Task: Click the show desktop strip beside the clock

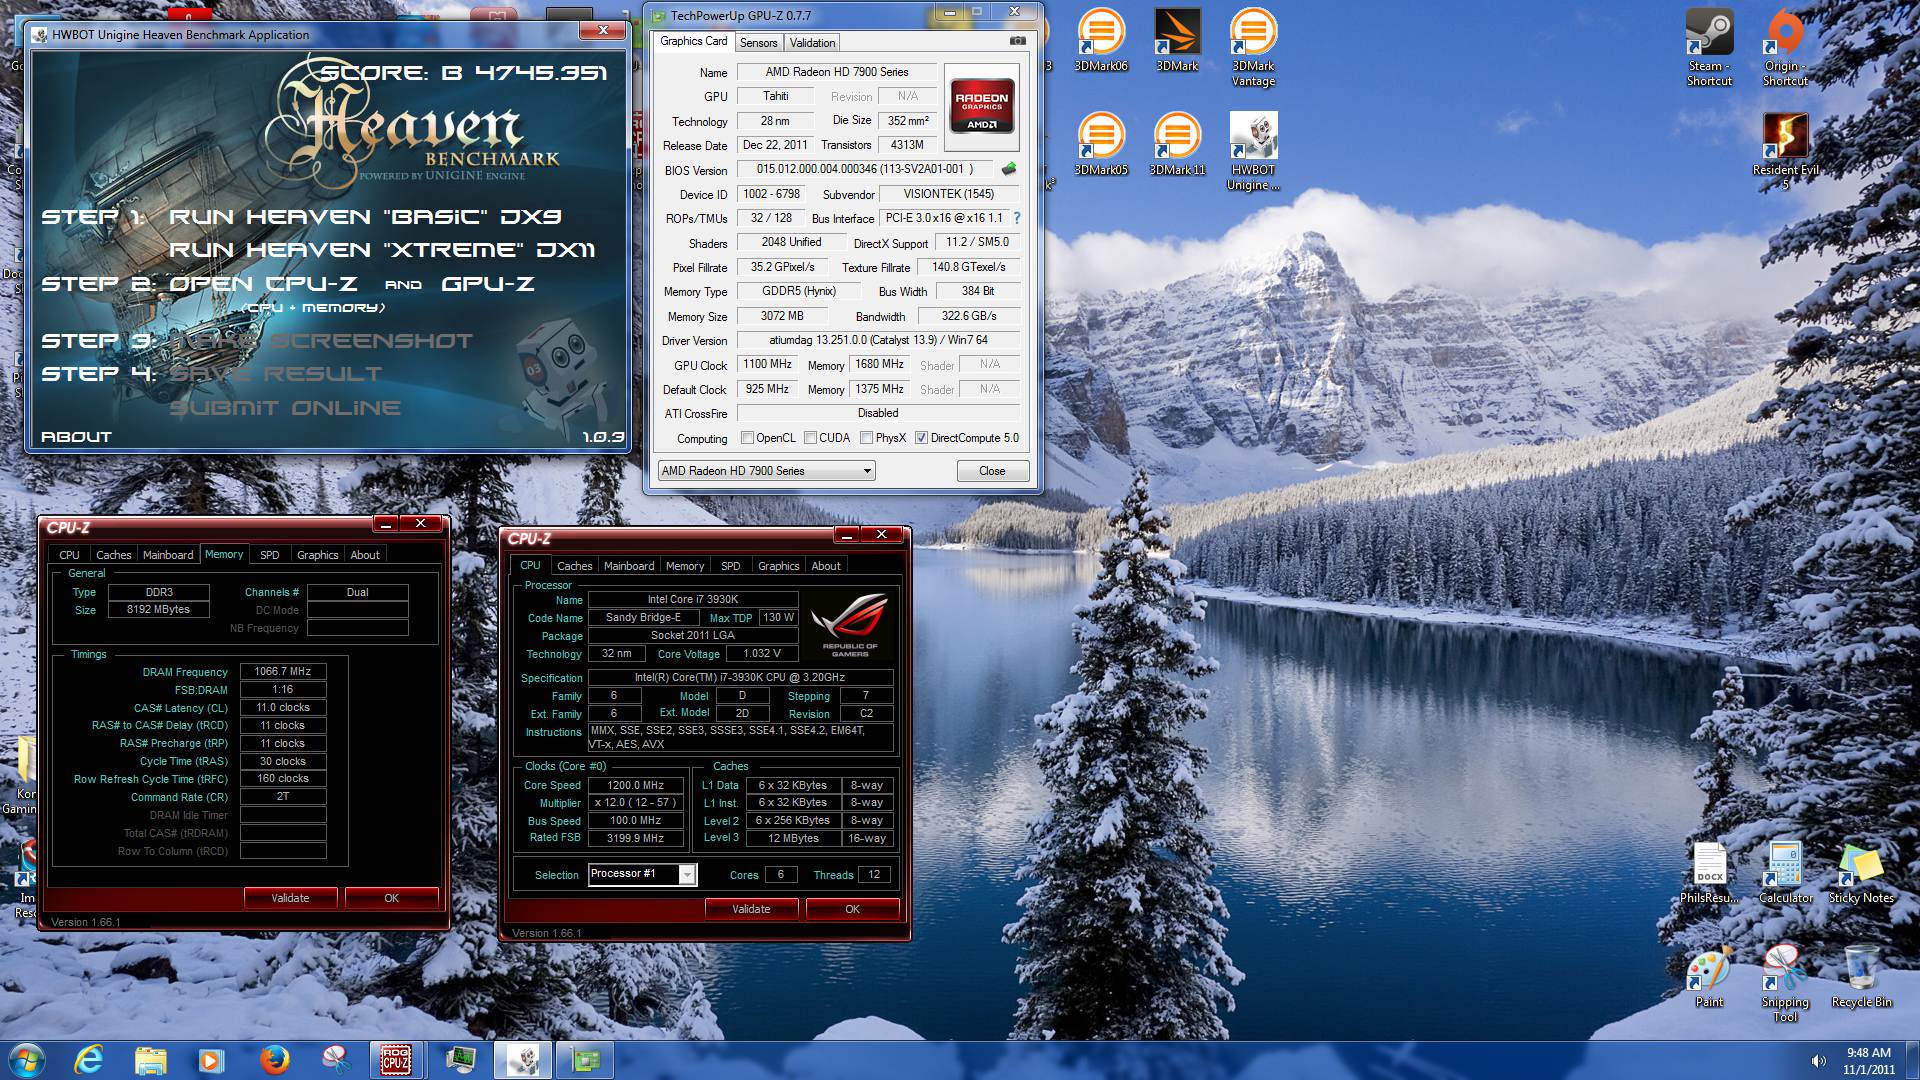Action: (x=1912, y=1061)
